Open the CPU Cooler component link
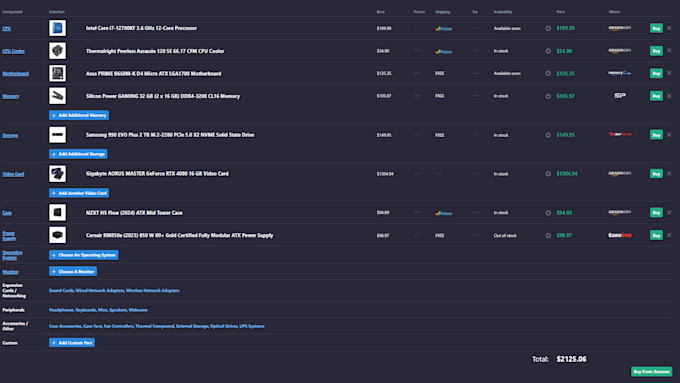 tap(13, 51)
